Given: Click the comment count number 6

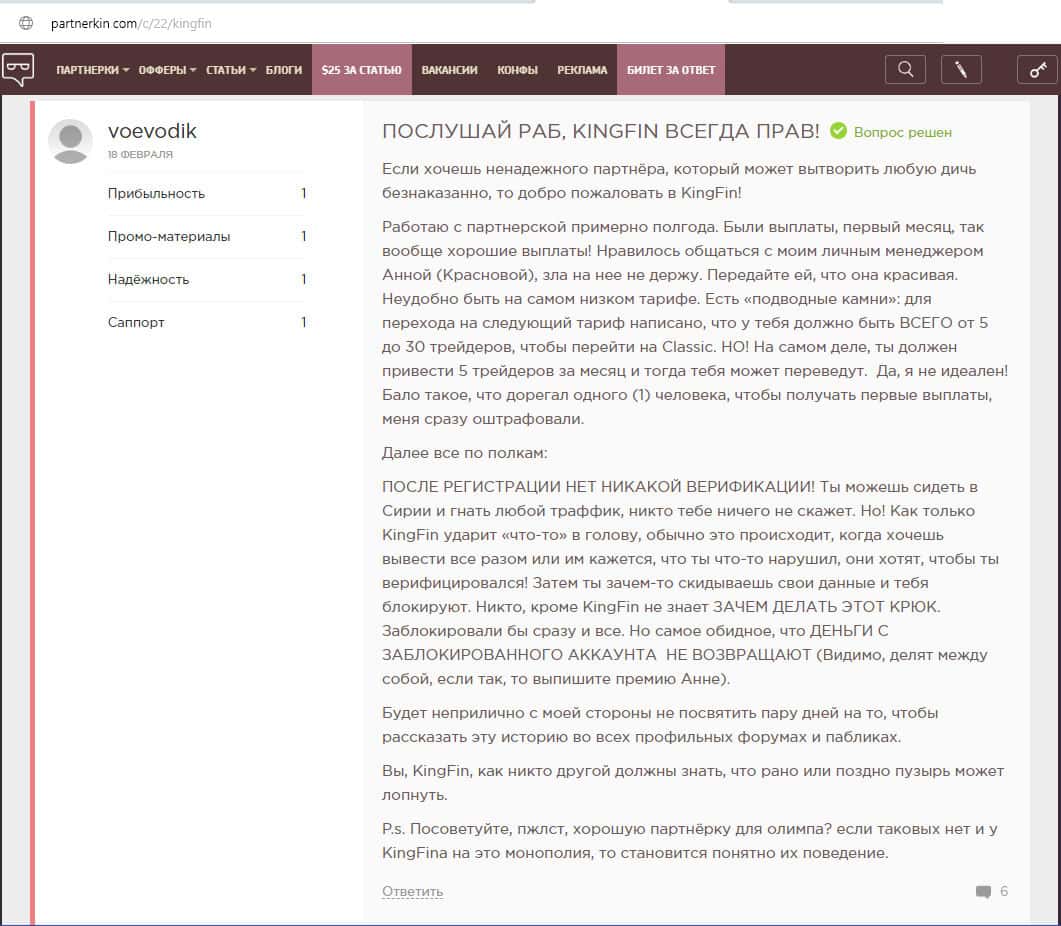Looking at the screenshot, I should click(1004, 891).
